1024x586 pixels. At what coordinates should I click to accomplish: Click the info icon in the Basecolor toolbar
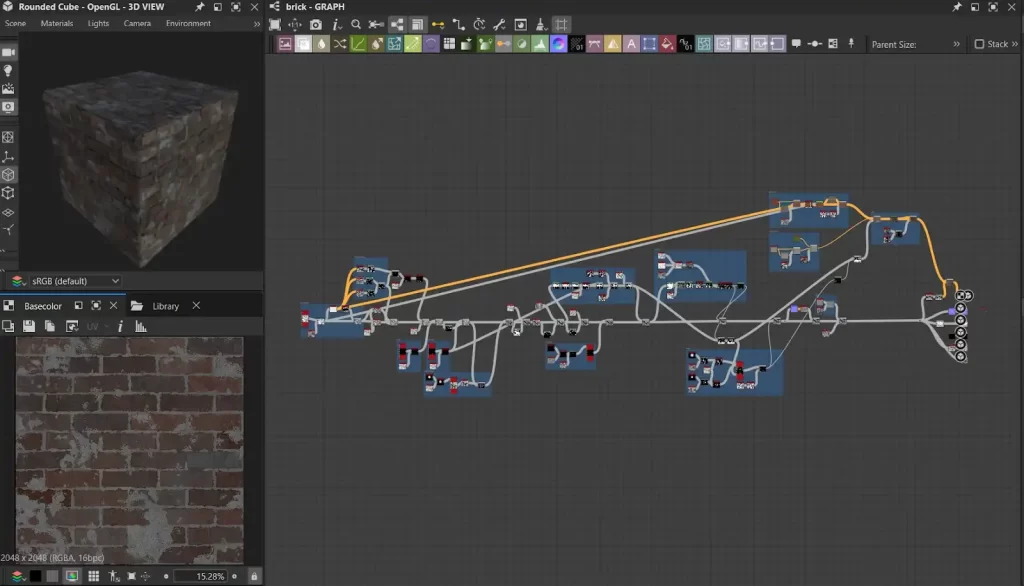tap(120, 326)
